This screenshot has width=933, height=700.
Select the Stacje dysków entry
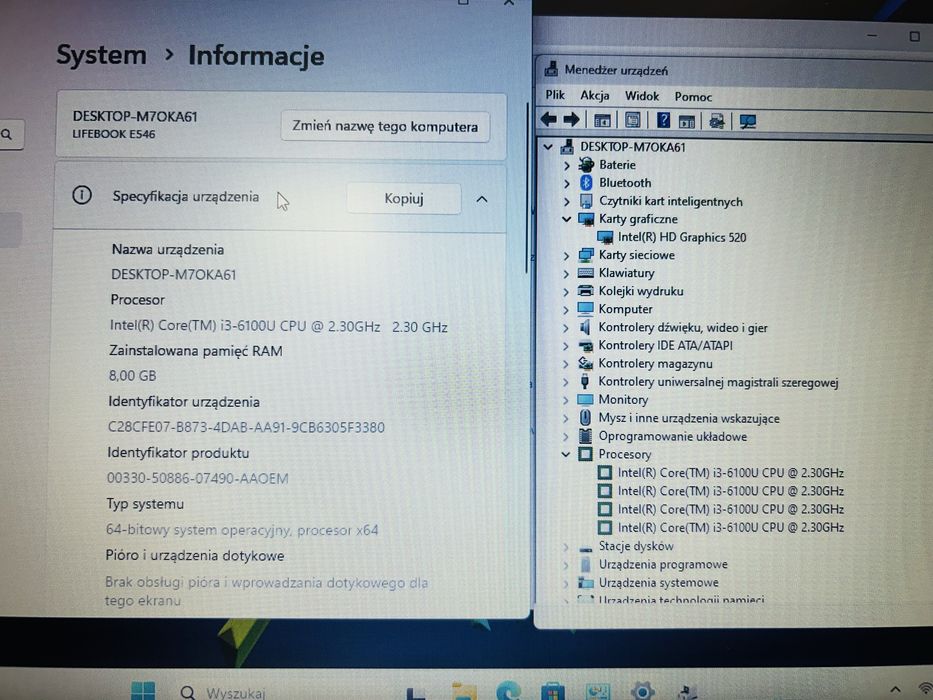636,546
